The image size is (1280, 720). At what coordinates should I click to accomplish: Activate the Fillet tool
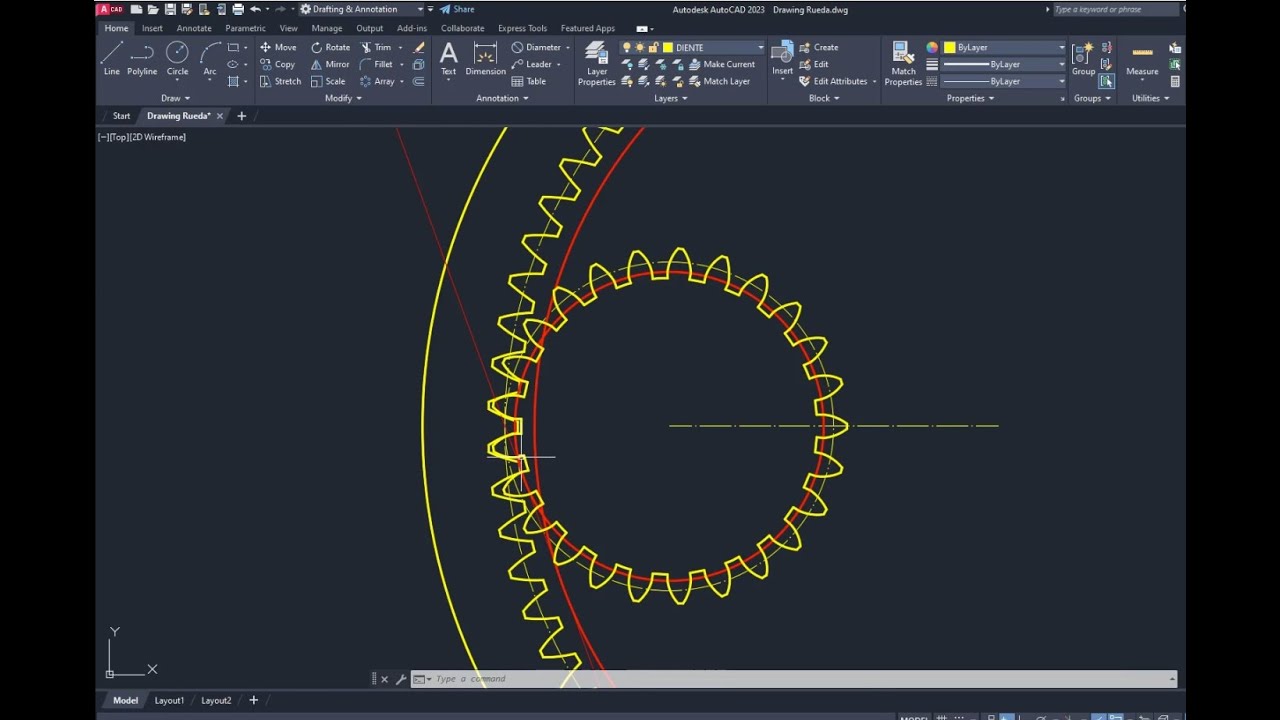(x=376, y=64)
